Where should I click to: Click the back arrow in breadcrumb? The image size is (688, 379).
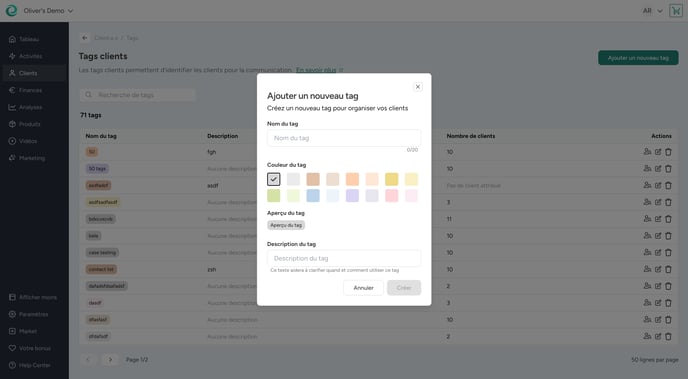(x=85, y=38)
